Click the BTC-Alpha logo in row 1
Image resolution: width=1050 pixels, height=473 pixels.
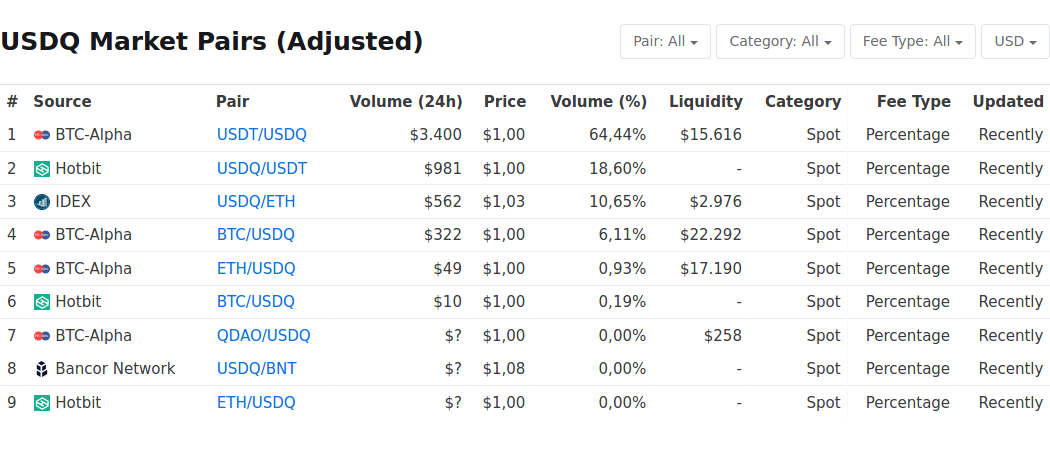click(x=42, y=135)
